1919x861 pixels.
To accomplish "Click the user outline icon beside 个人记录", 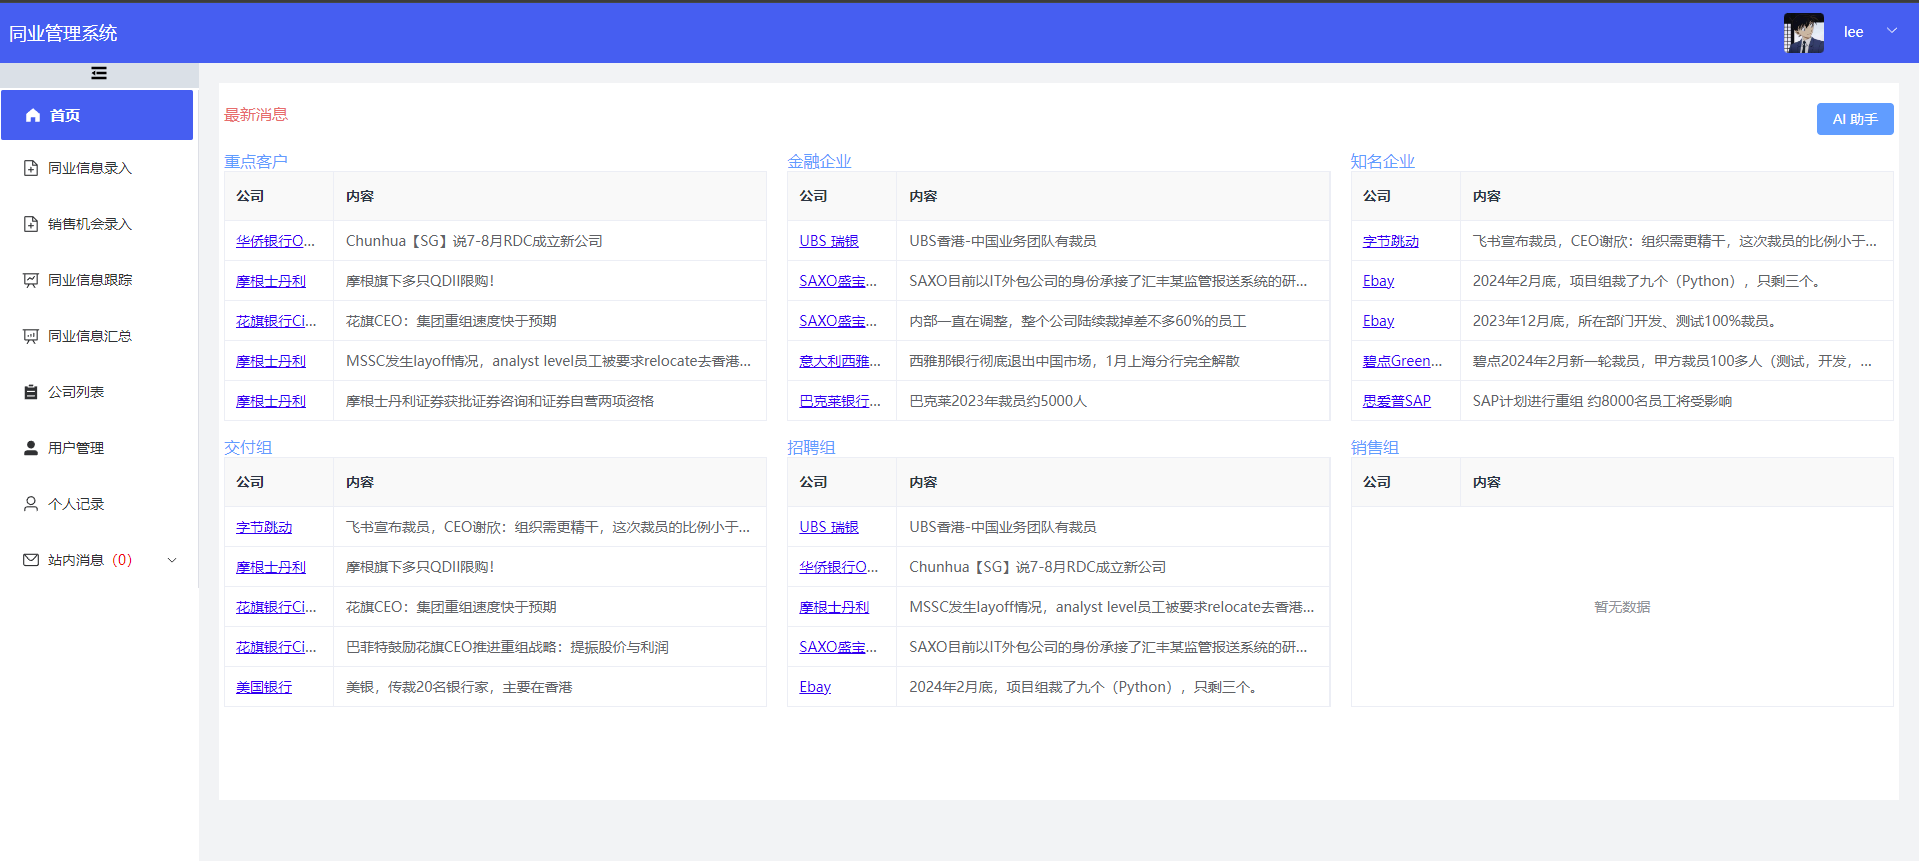I will pyautogui.click(x=31, y=504).
